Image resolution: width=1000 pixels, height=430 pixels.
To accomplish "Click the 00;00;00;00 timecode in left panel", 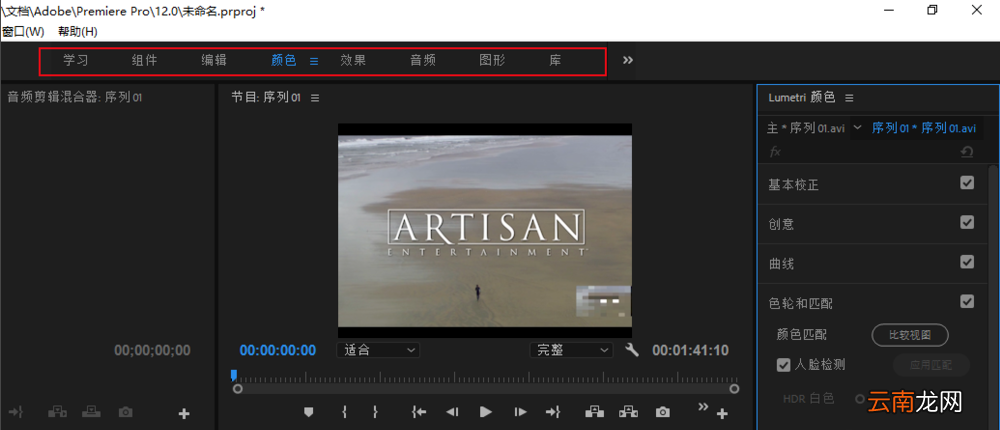I will tap(152, 350).
